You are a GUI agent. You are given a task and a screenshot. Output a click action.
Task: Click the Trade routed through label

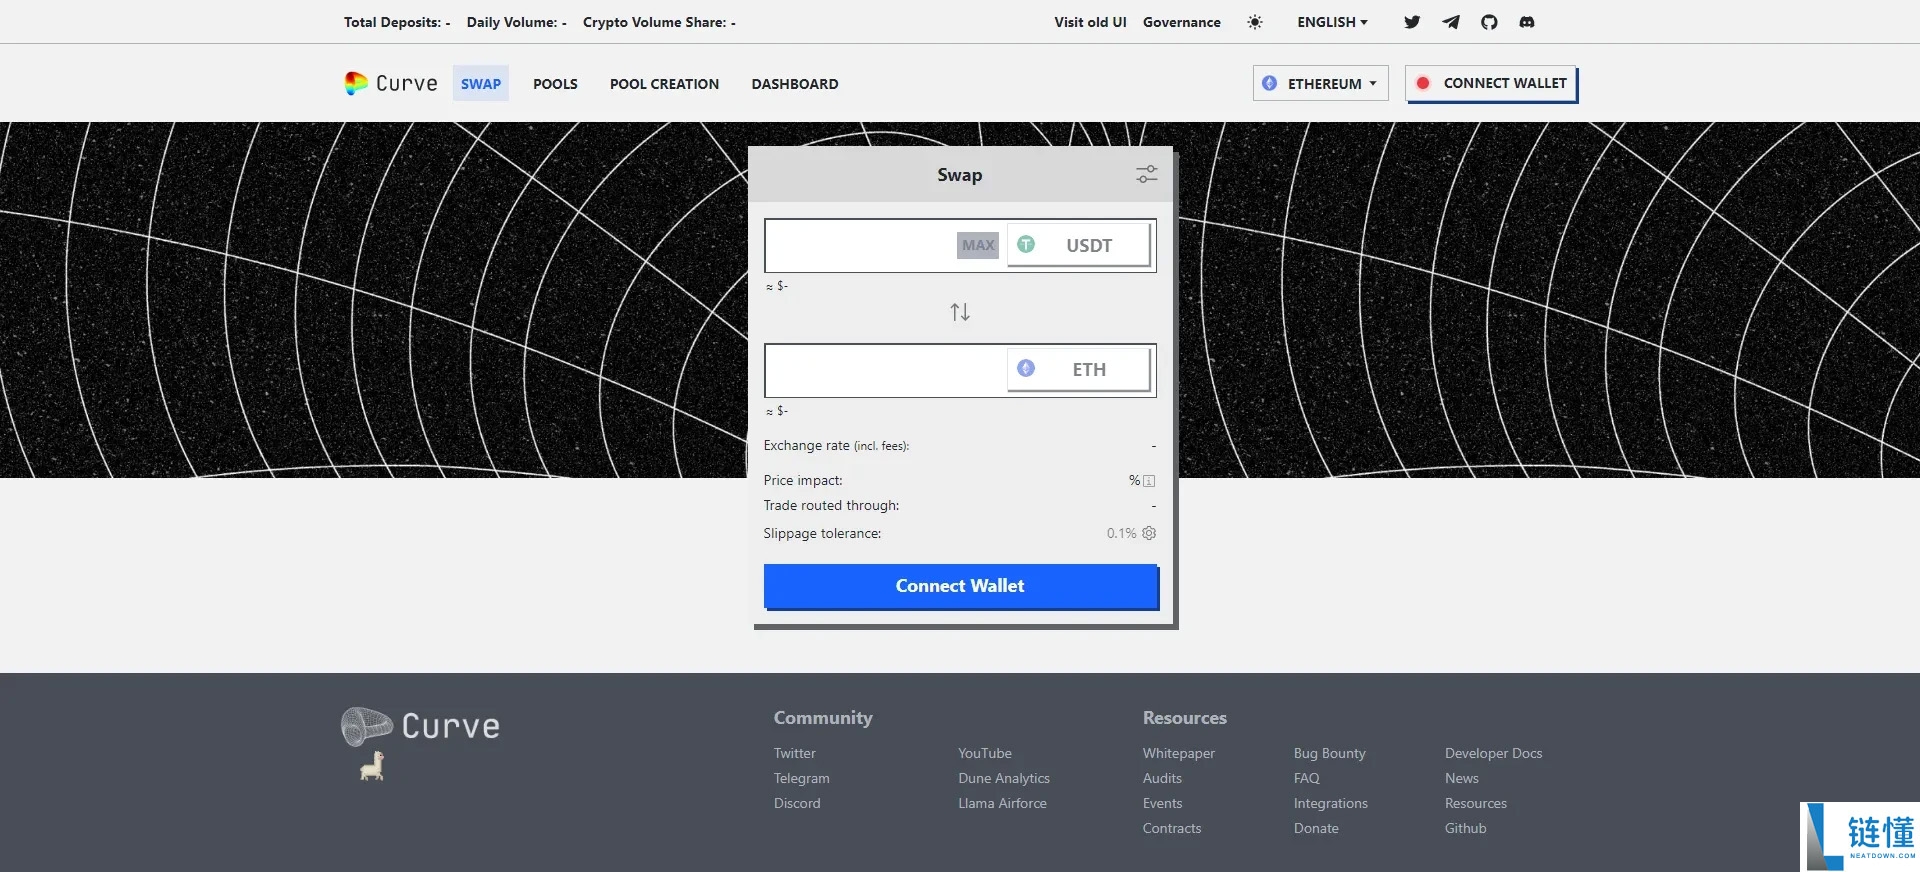(831, 506)
